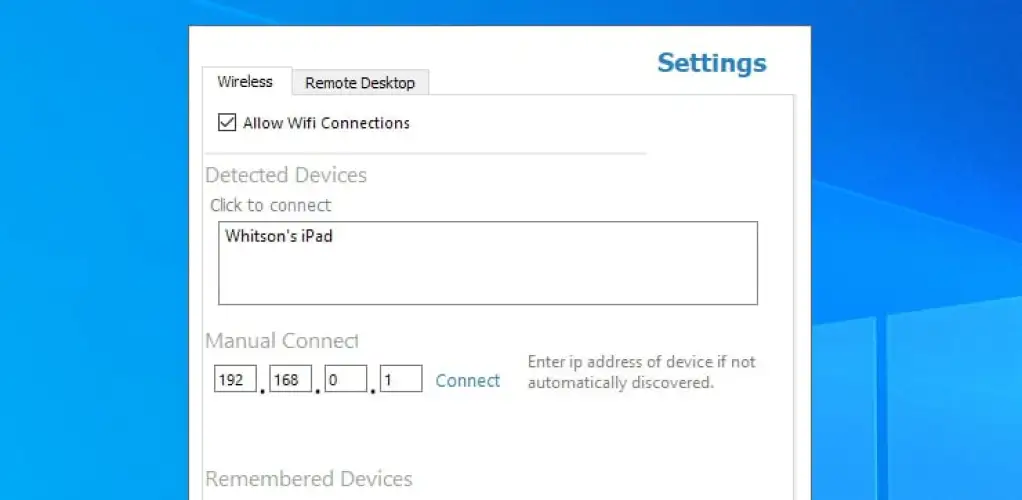Select the third IP octet field showing 0
This screenshot has height=500, width=1022.
(x=346, y=379)
